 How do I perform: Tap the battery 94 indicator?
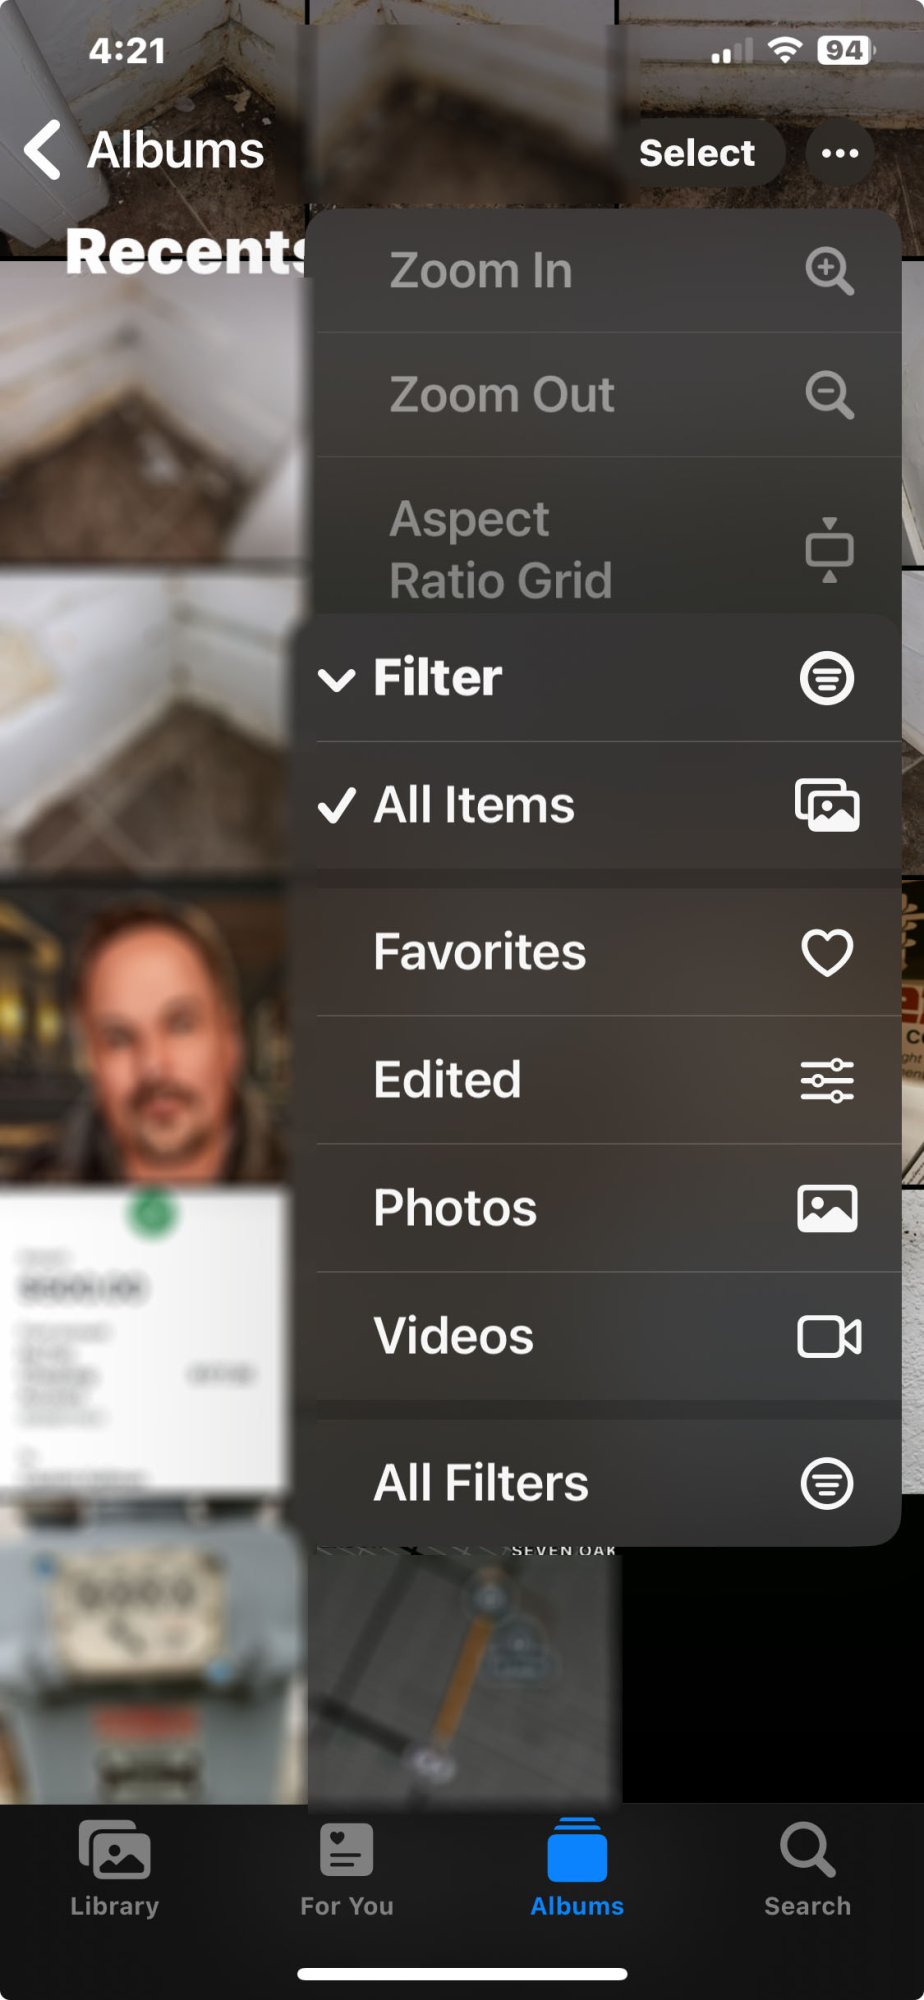[845, 50]
